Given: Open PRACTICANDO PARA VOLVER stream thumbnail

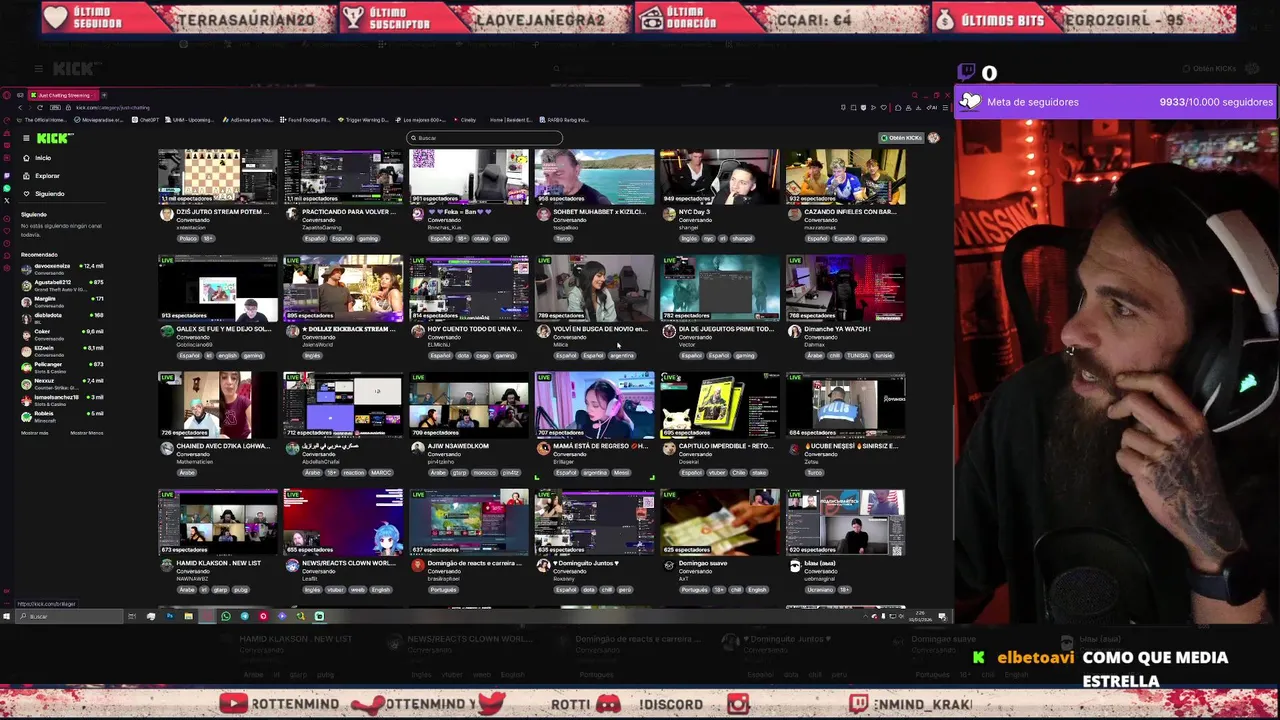Looking at the screenshot, I should [x=343, y=176].
